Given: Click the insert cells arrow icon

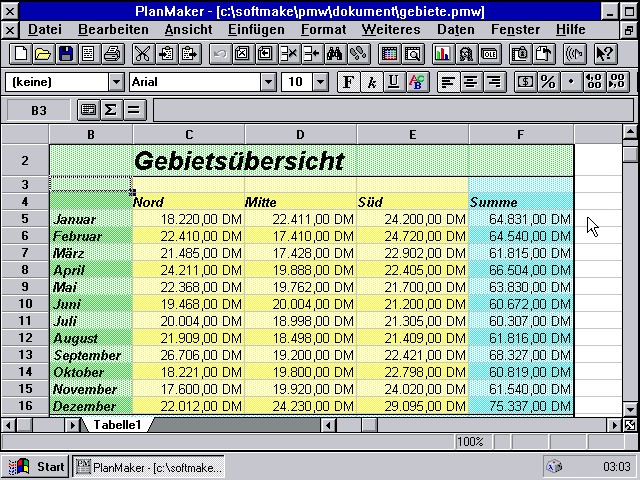Looking at the screenshot, I should pos(312,54).
